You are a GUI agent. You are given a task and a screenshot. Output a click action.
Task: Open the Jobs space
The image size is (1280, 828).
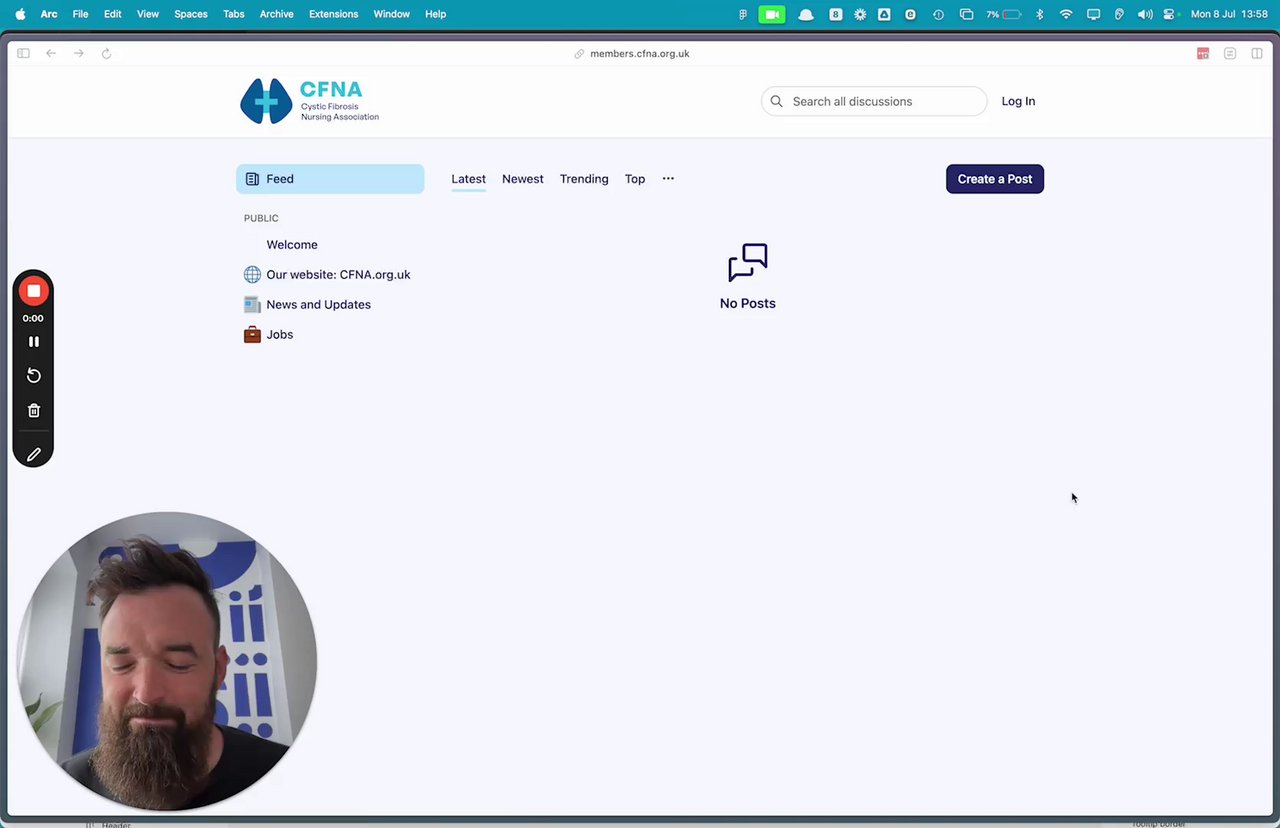[280, 335]
